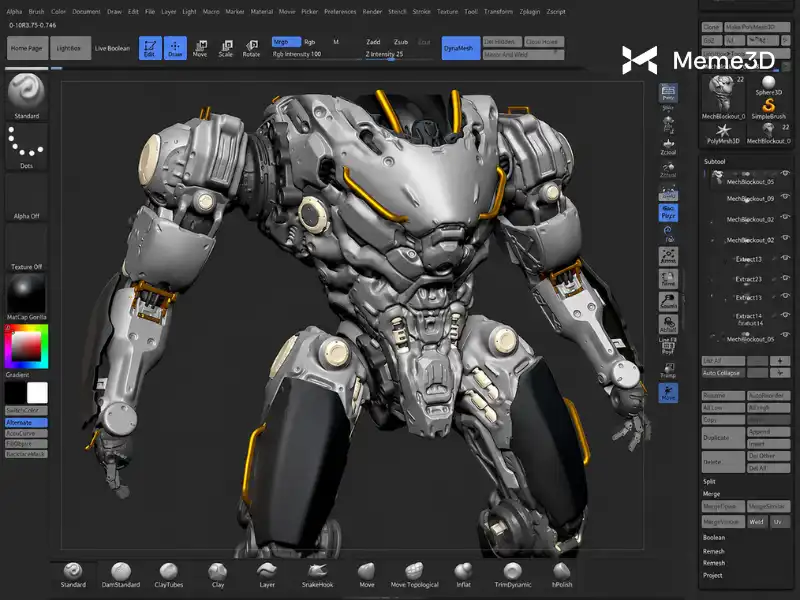The width and height of the screenshot is (800, 600).
Task: Collapse the Subtool panel header
Action: [x=714, y=161]
